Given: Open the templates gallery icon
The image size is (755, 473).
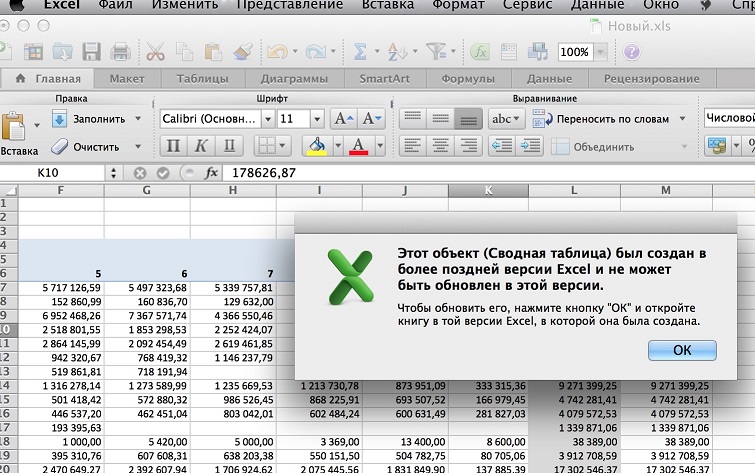Looking at the screenshot, I should pyautogui.click(x=33, y=52).
